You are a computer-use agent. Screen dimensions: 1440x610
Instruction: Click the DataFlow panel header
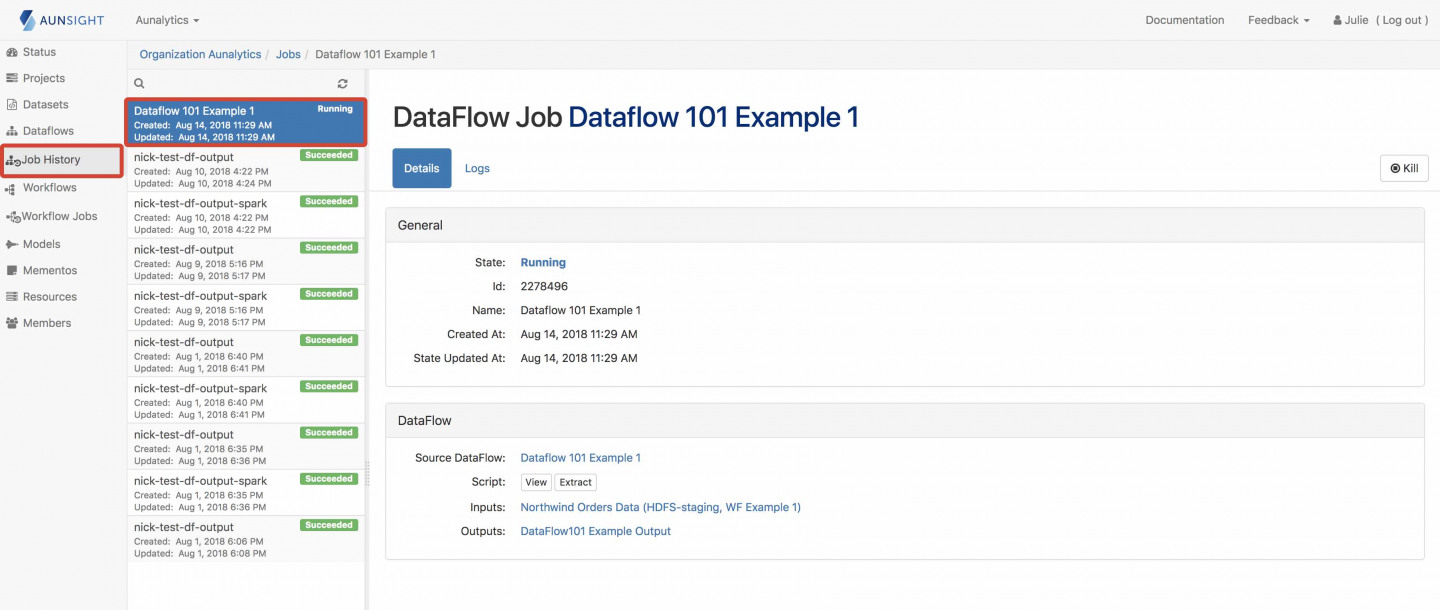pyautogui.click(x=905, y=421)
